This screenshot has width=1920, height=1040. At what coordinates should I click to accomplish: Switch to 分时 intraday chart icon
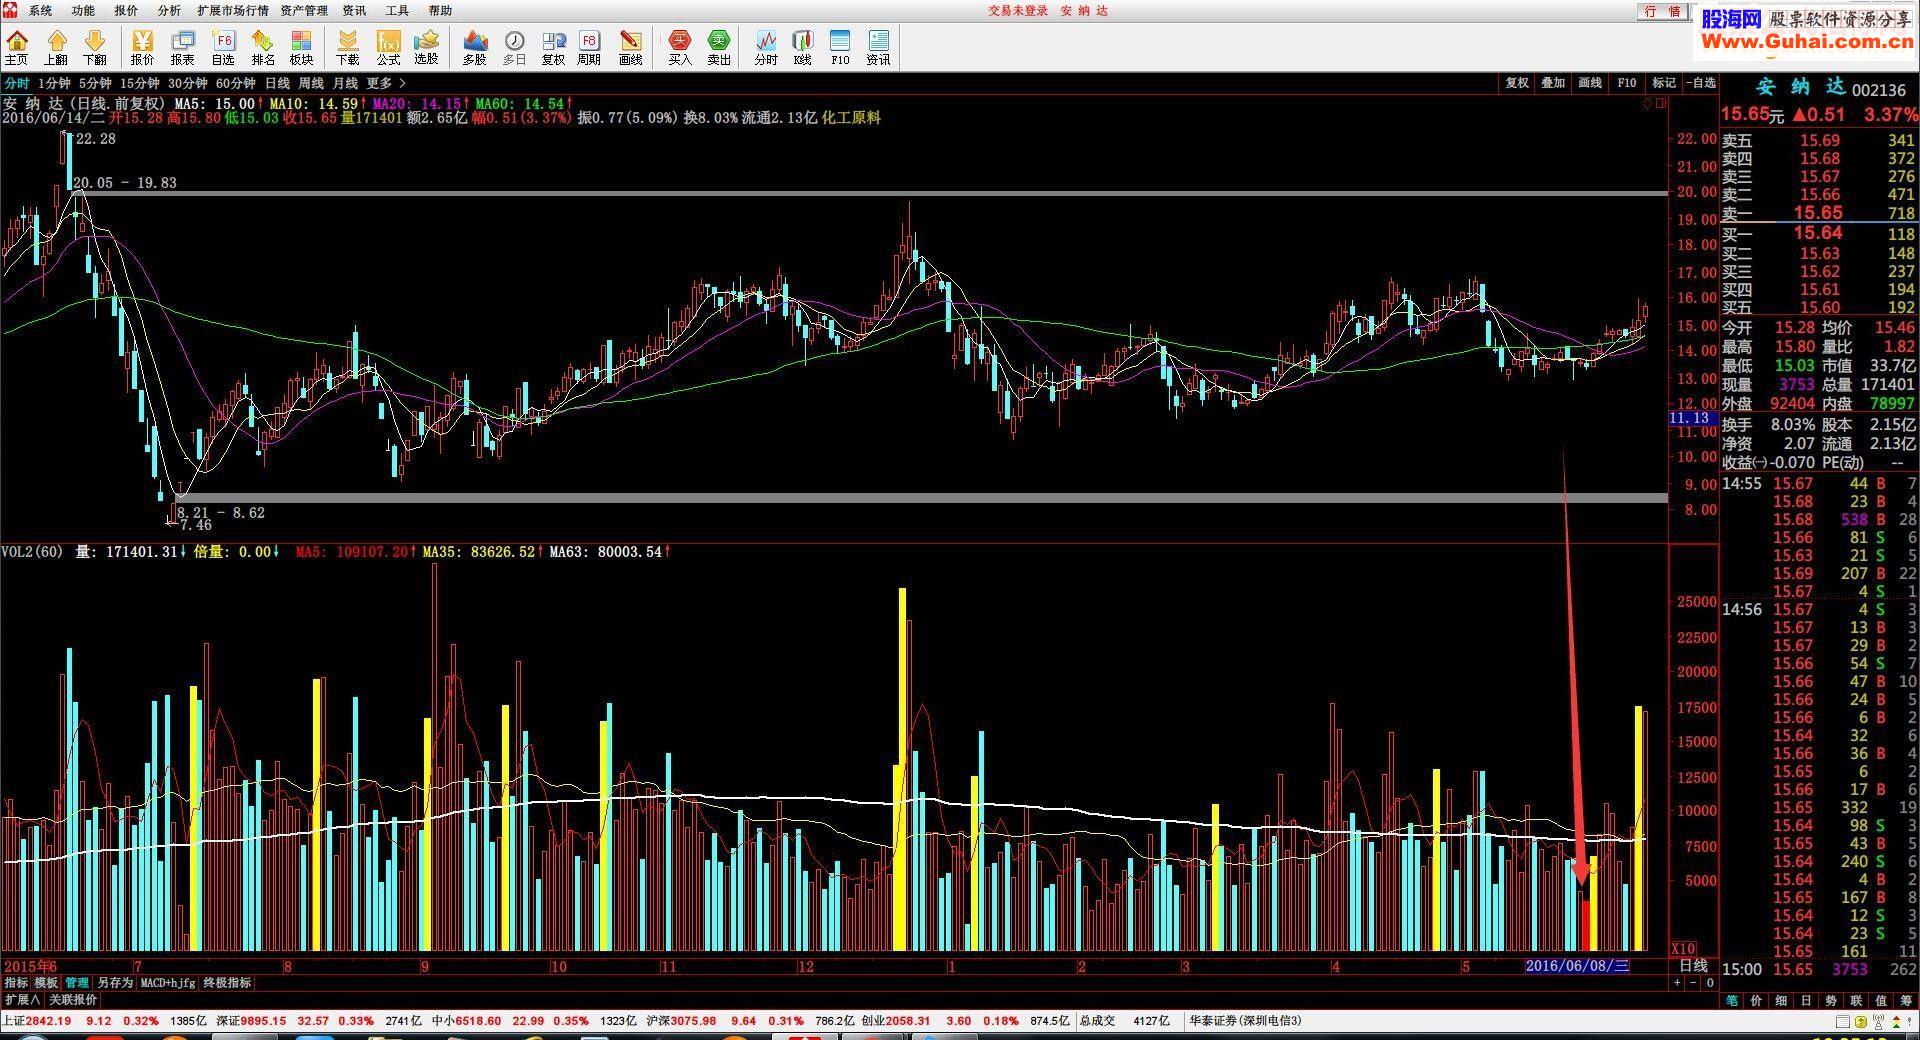pos(766,47)
